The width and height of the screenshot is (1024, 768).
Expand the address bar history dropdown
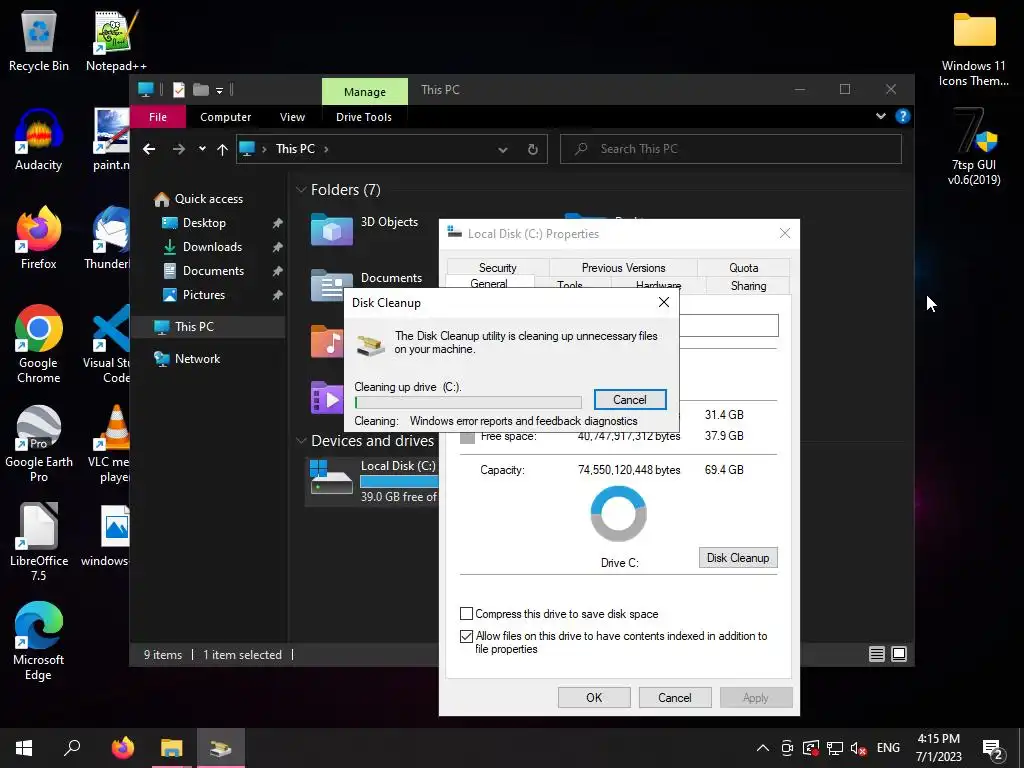point(503,150)
